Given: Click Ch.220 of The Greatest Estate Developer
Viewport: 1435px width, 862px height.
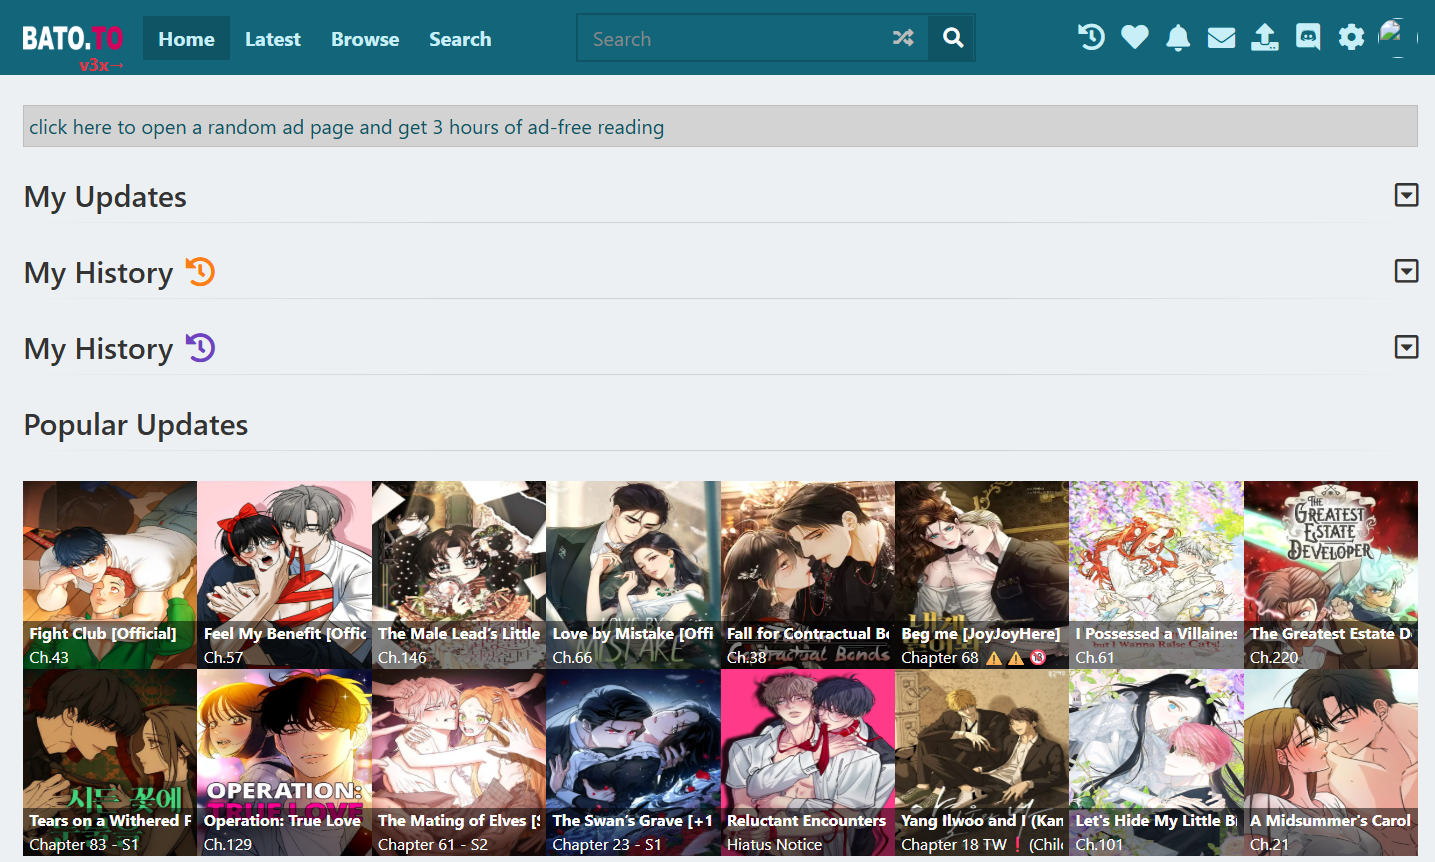Looking at the screenshot, I should pyautogui.click(x=1274, y=657).
